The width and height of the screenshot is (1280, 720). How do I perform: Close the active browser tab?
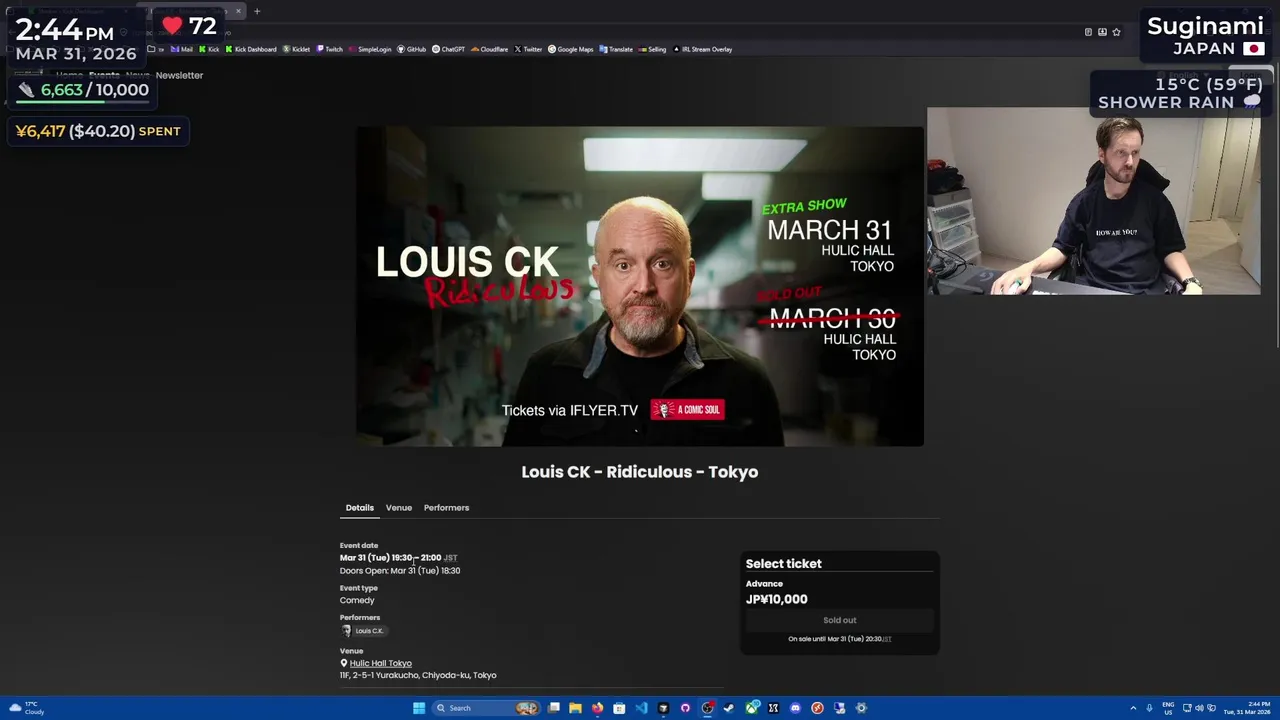tap(238, 11)
